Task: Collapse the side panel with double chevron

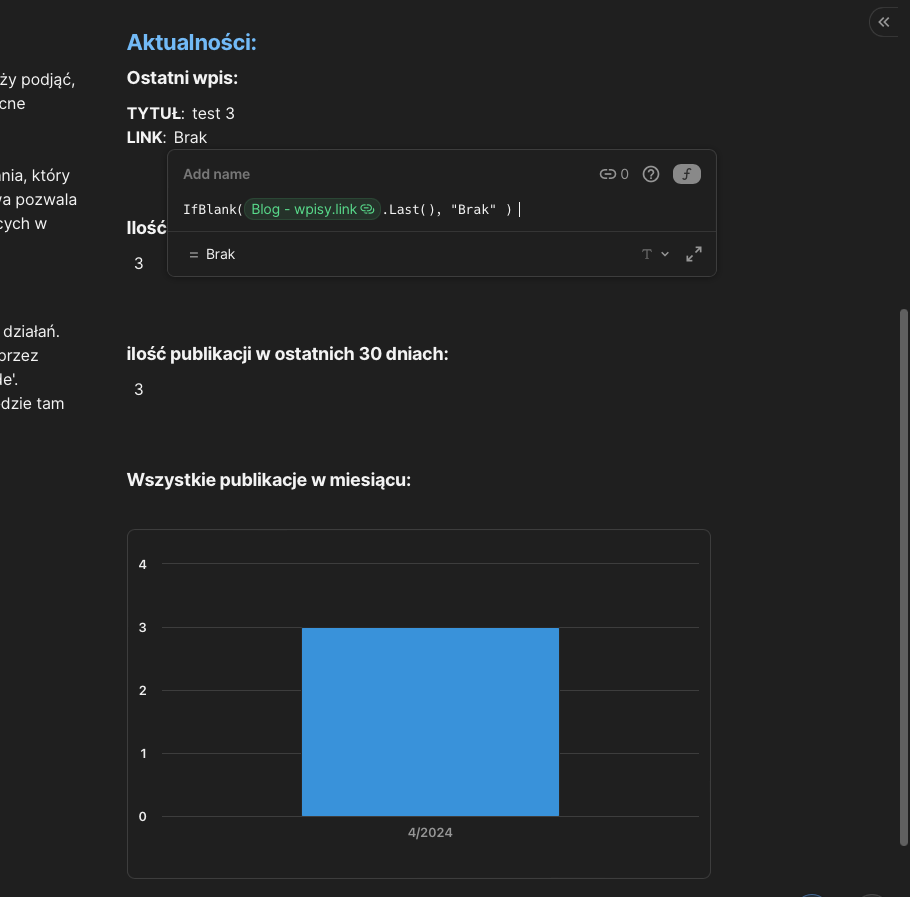Action: (883, 22)
